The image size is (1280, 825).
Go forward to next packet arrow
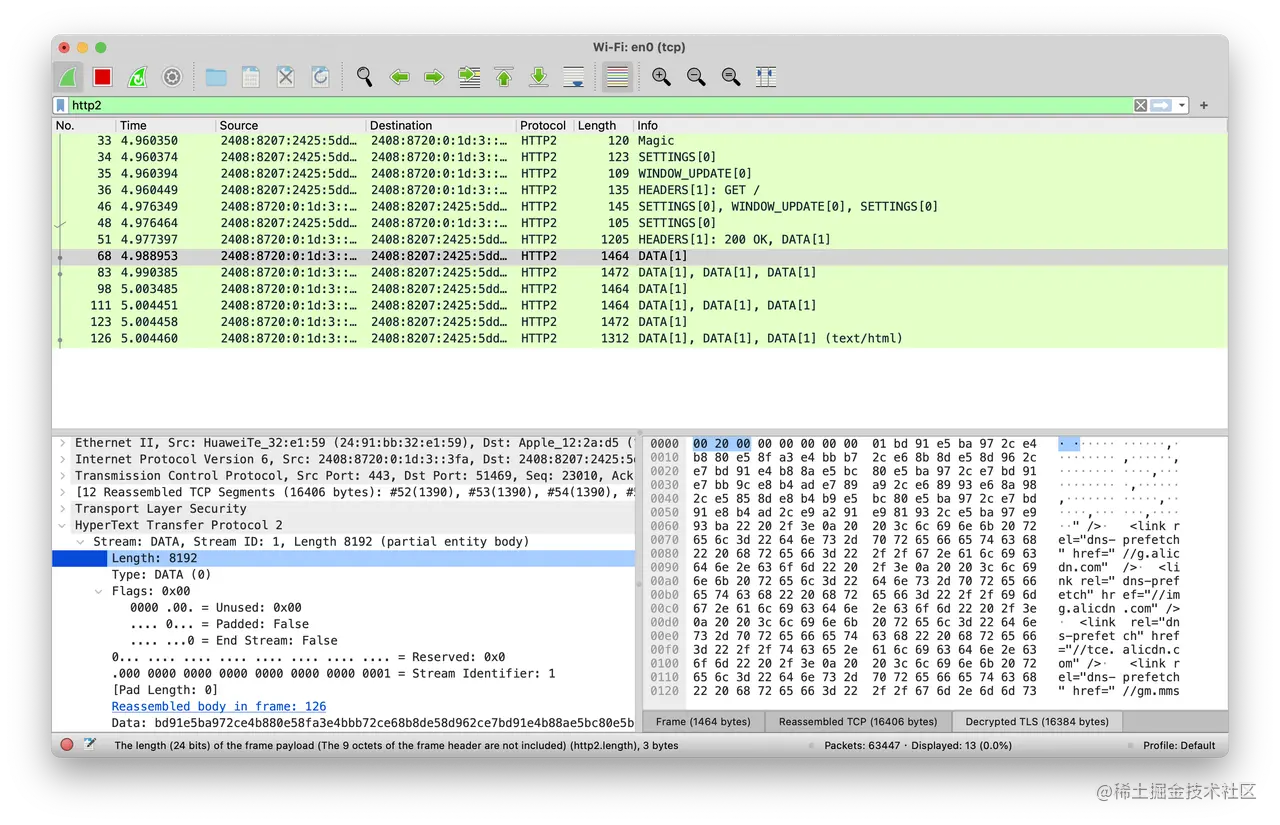(434, 77)
